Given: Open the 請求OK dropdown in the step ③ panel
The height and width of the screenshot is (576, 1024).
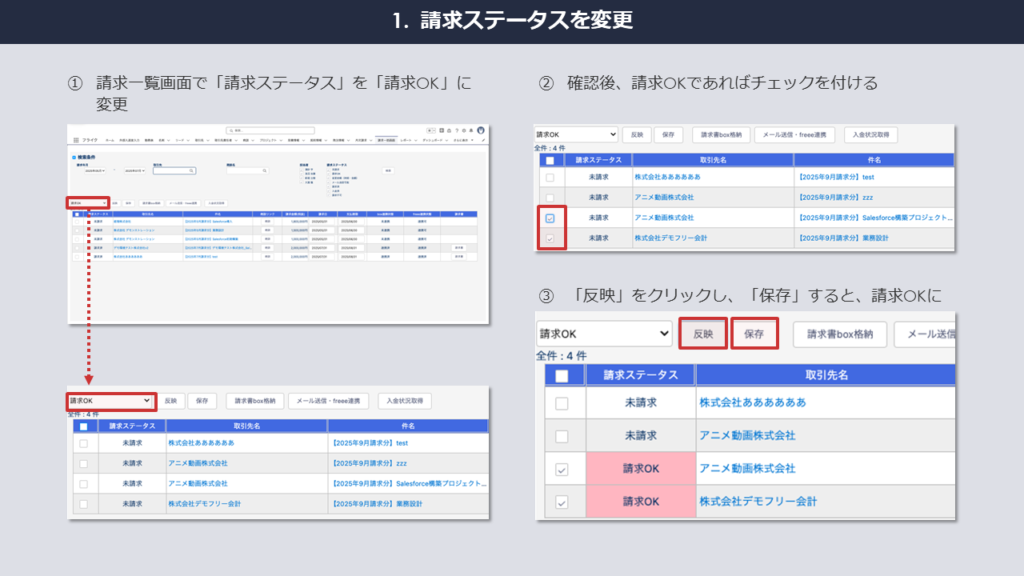Looking at the screenshot, I should click(x=604, y=334).
